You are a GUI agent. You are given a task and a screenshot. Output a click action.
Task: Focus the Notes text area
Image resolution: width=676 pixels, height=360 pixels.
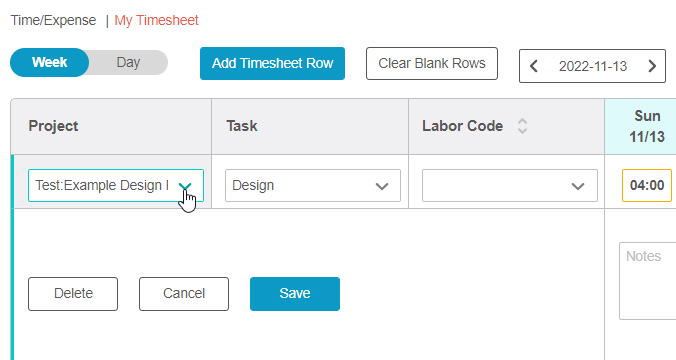point(648,281)
